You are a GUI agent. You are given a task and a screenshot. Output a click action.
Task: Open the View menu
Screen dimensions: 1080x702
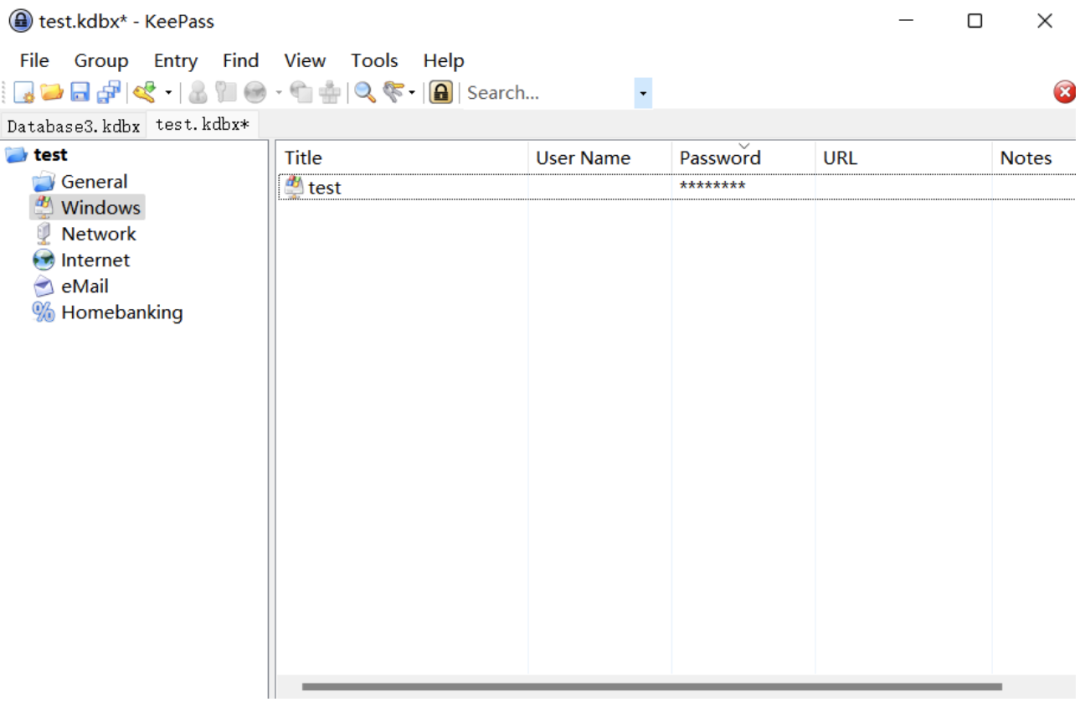tap(304, 61)
